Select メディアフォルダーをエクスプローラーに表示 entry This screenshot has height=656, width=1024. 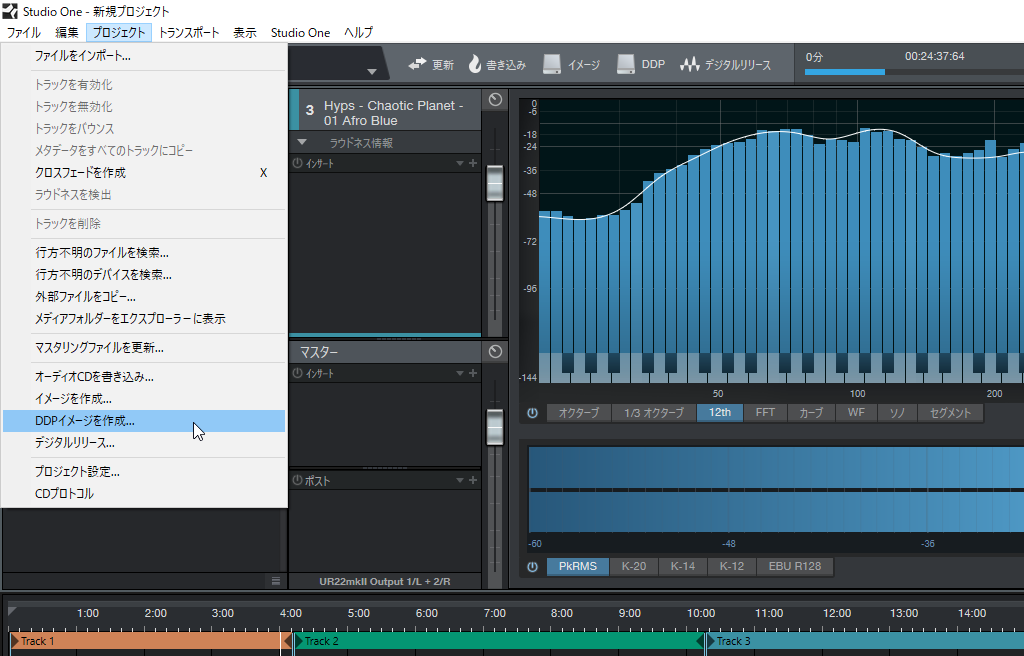point(144,319)
